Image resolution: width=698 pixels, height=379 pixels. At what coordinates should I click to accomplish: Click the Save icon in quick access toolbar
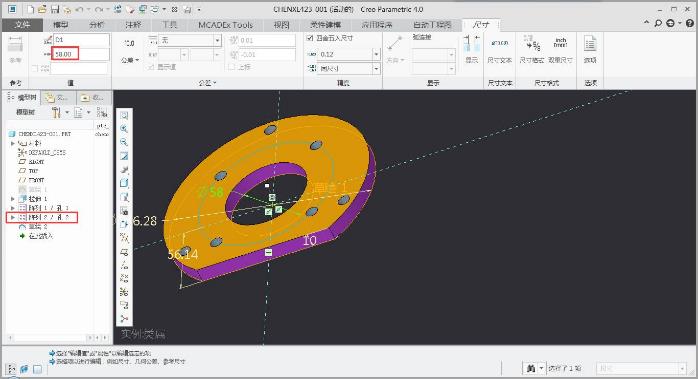[54, 9]
